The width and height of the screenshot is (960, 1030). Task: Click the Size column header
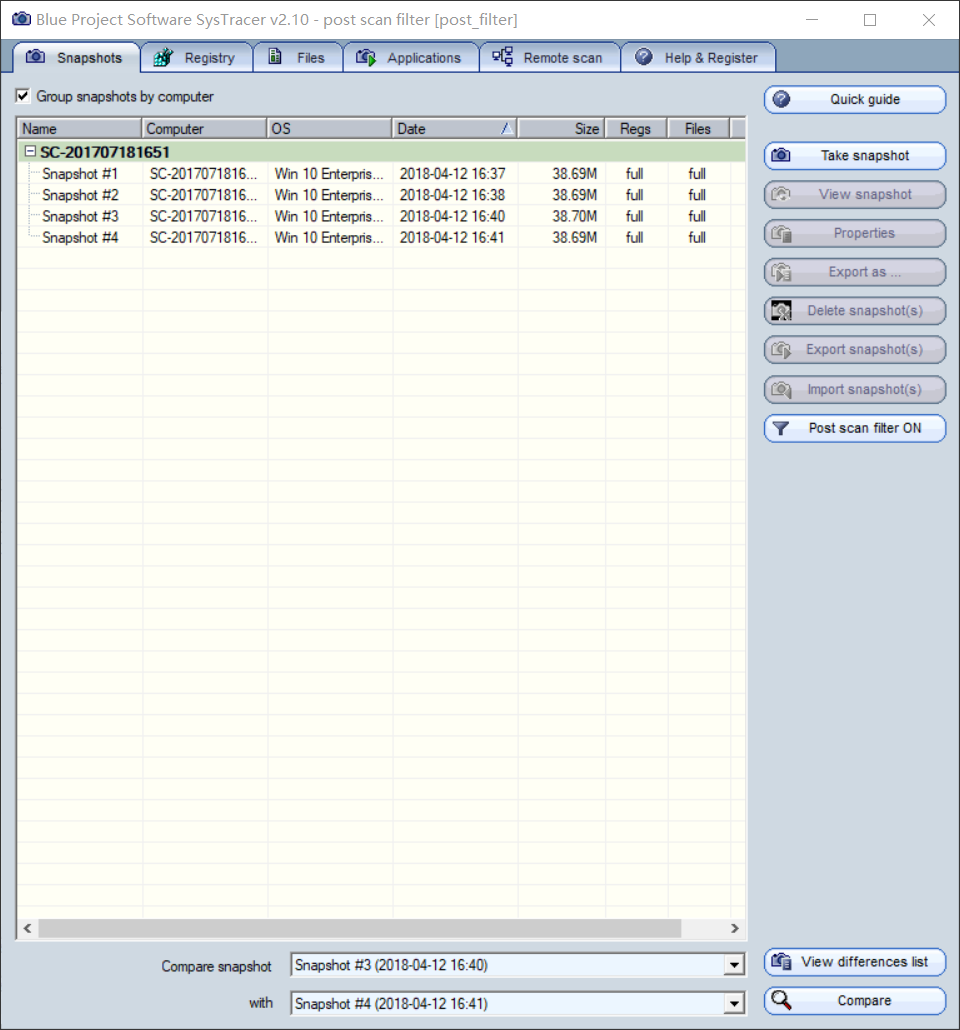click(561, 128)
